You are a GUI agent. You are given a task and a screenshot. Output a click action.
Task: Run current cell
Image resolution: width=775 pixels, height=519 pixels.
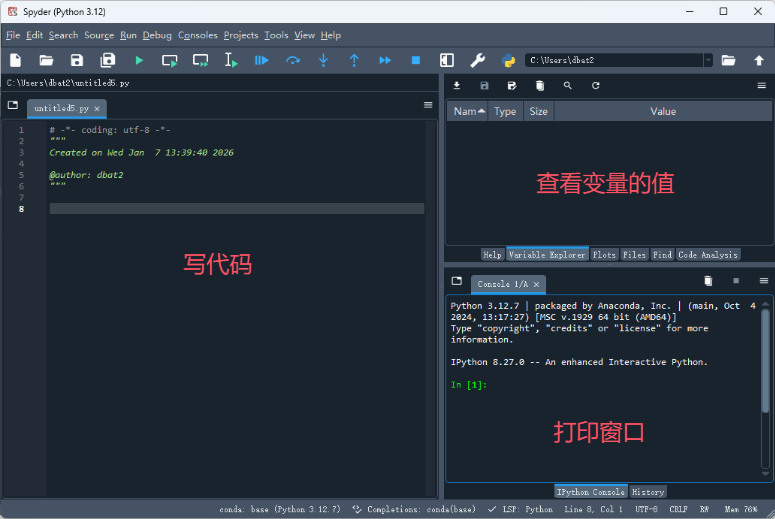[x=170, y=60]
